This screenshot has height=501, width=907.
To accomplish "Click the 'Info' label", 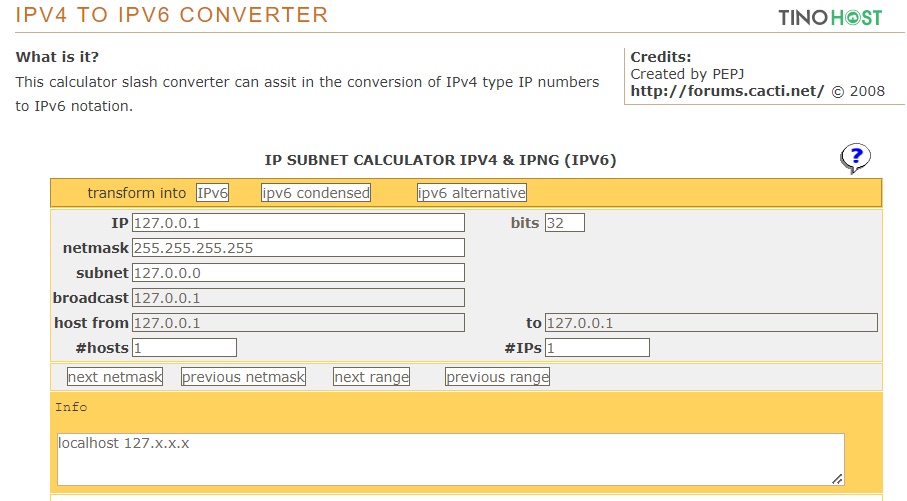I will point(71,407).
